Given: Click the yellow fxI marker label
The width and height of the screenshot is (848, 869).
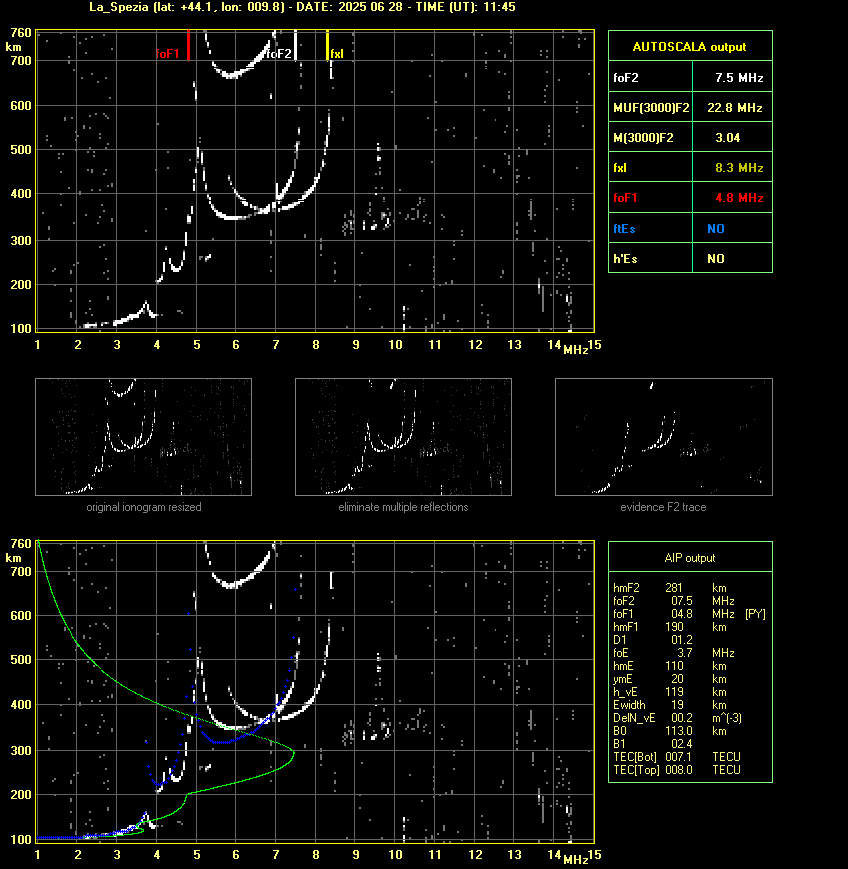Looking at the screenshot, I should click(337, 54).
